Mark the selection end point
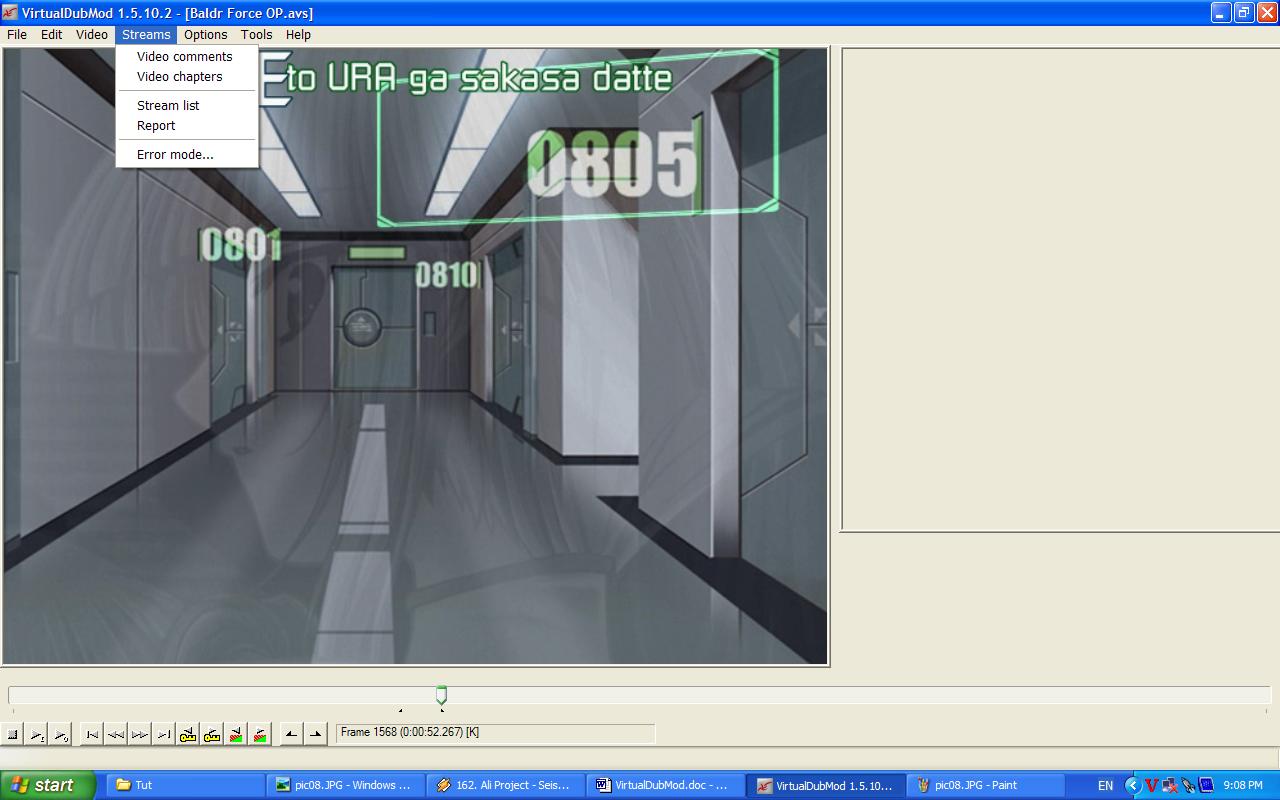Image resolution: width=1280 pixels, height=800 pixels. [315, 734]
